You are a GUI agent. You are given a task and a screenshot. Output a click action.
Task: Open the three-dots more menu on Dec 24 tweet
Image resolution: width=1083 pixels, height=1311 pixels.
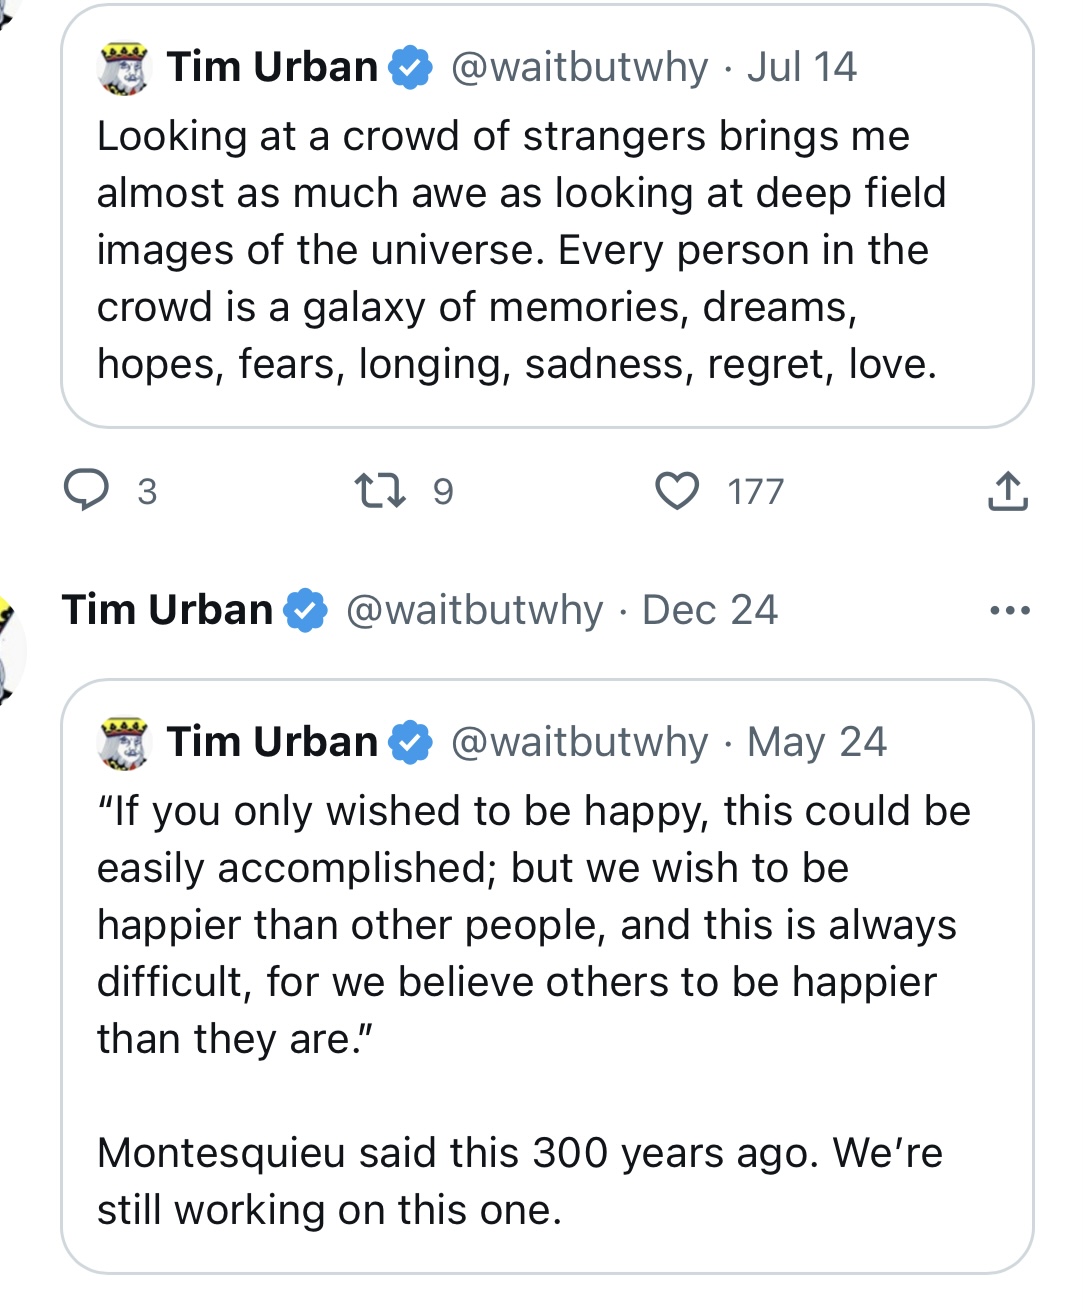pos(1009,610)
